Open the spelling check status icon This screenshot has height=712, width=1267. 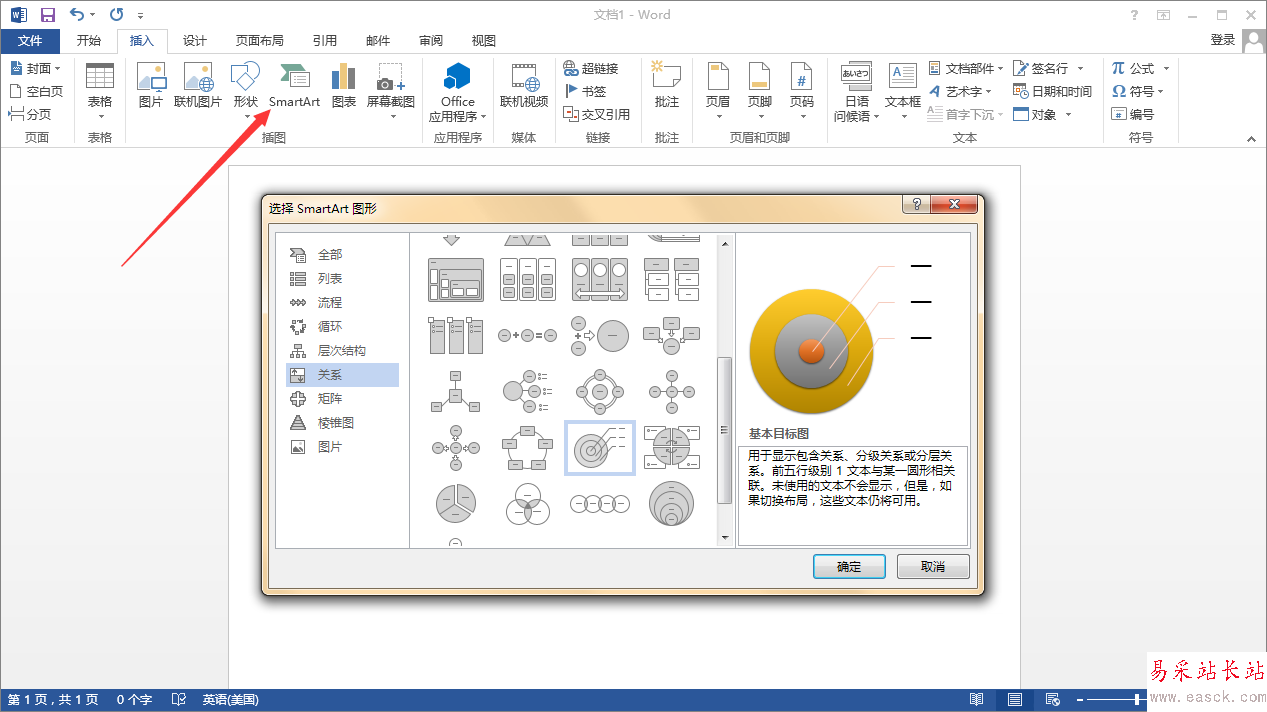[x=179, y=700]
